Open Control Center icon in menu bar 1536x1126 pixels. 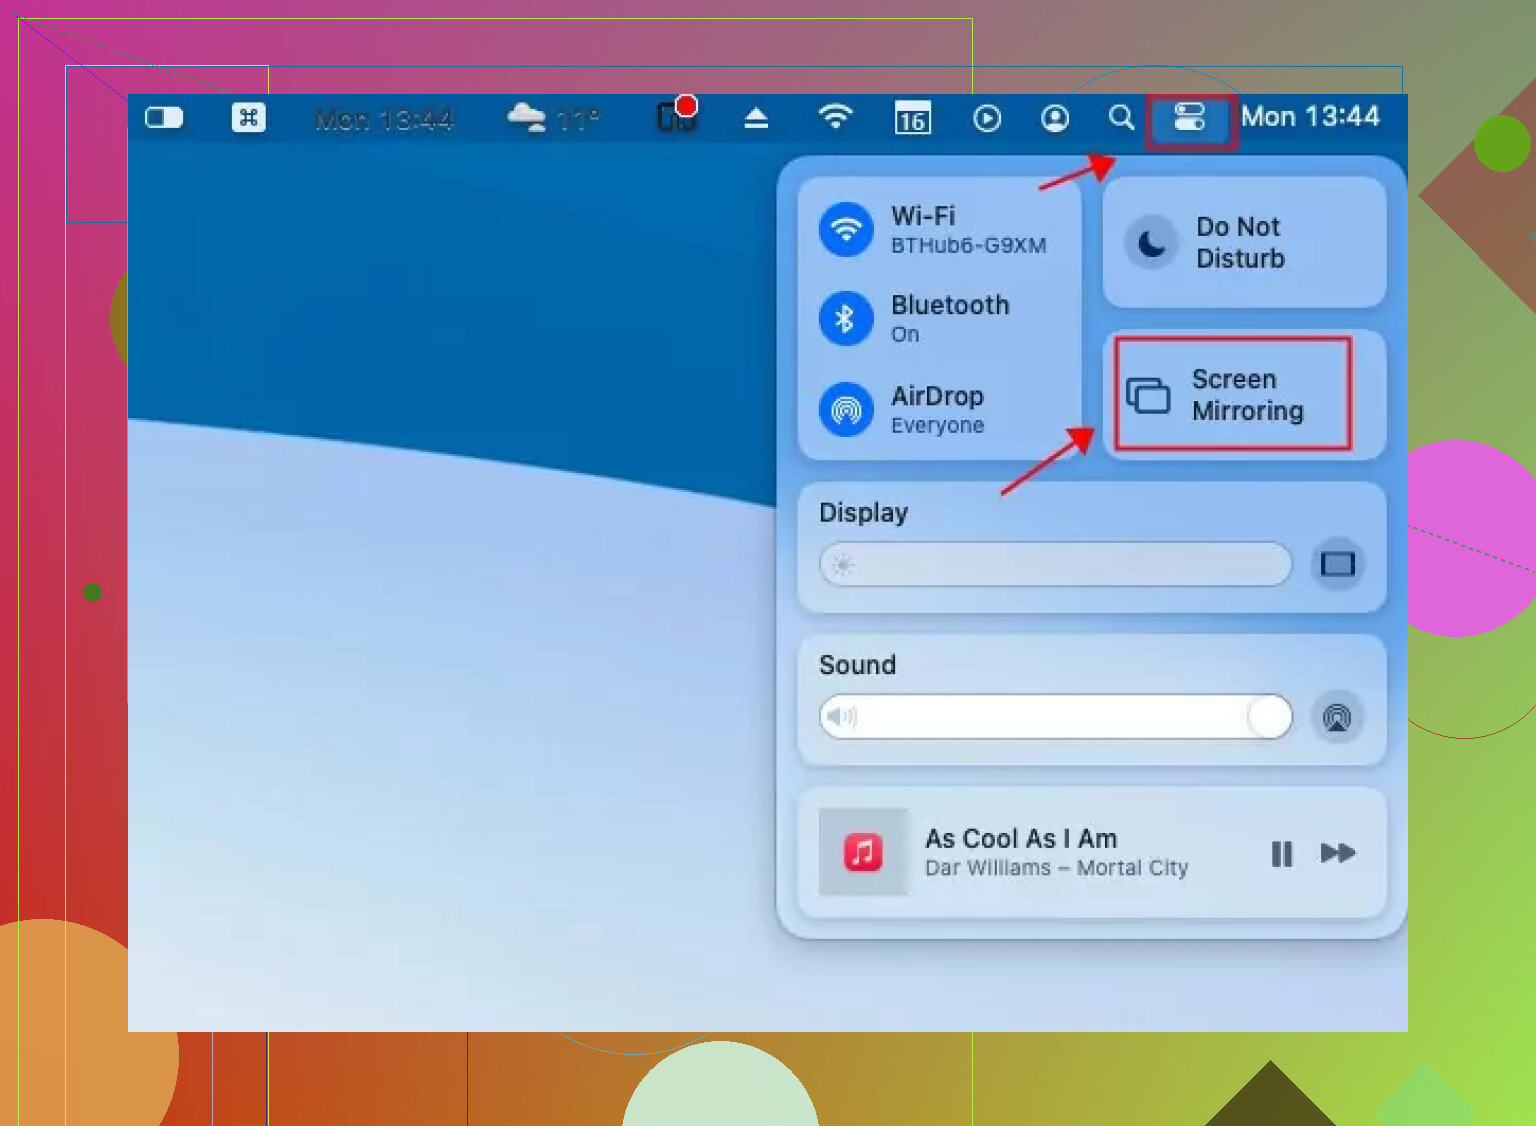coord(1190,119)
